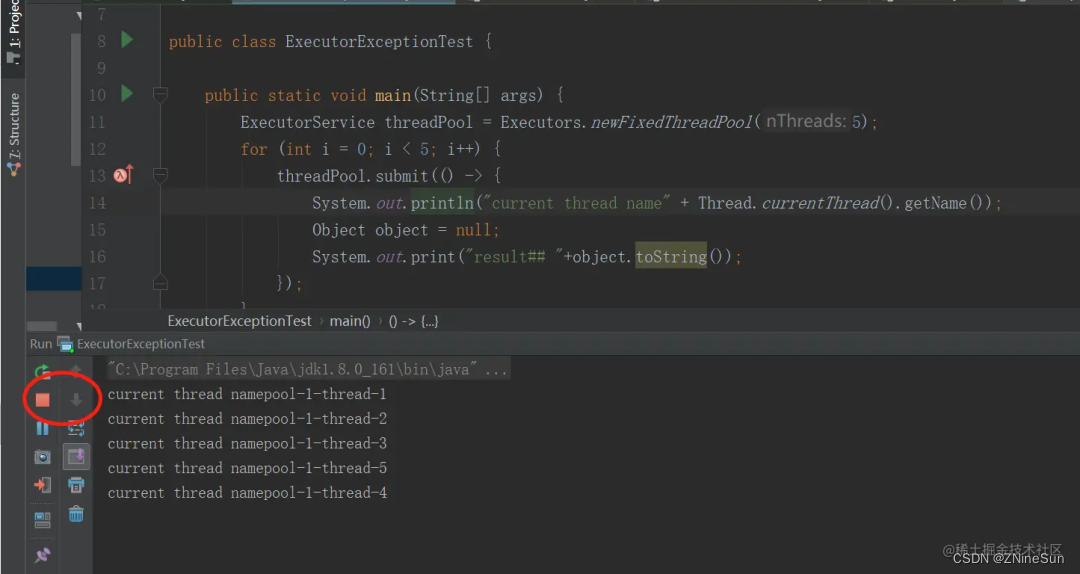1080x574 pixels.
Task: Click currentThread in line 14
Action: pyautogui.click(x=821, y=203)
